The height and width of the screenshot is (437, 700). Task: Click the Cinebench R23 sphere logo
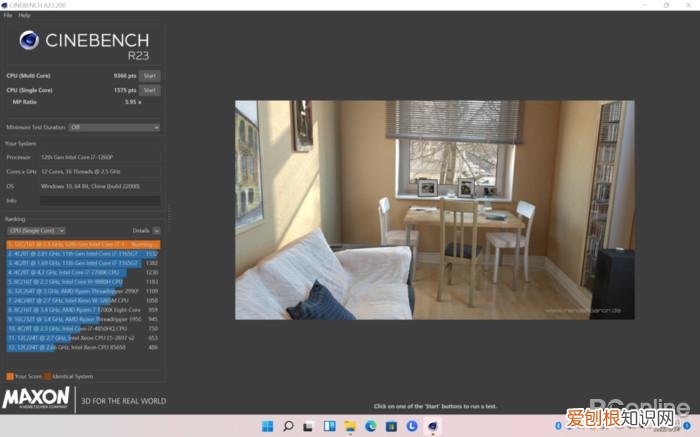(29, 40)
